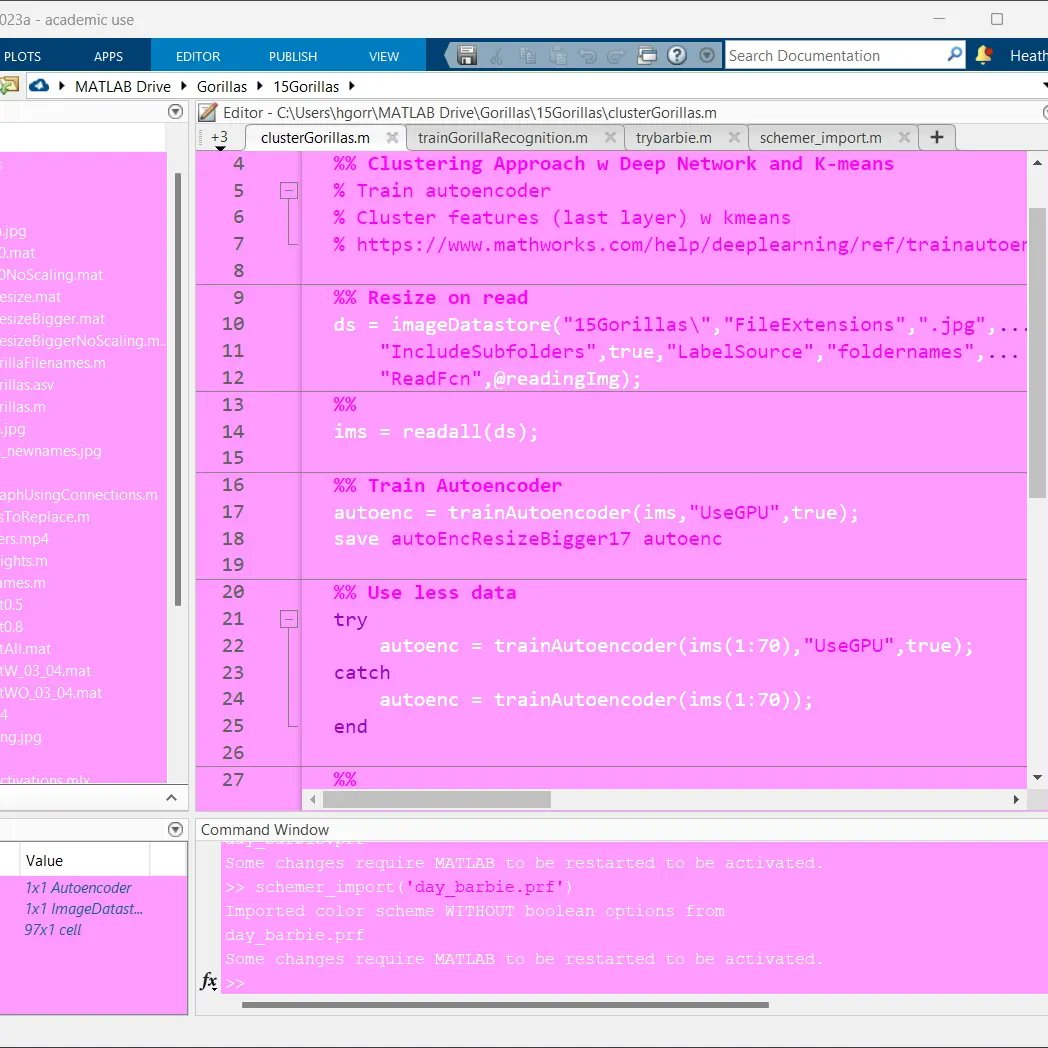This screenshot has height=1048, width=1048.
Task: Click the Editor pencil document icon
Action: pos(208,112)
